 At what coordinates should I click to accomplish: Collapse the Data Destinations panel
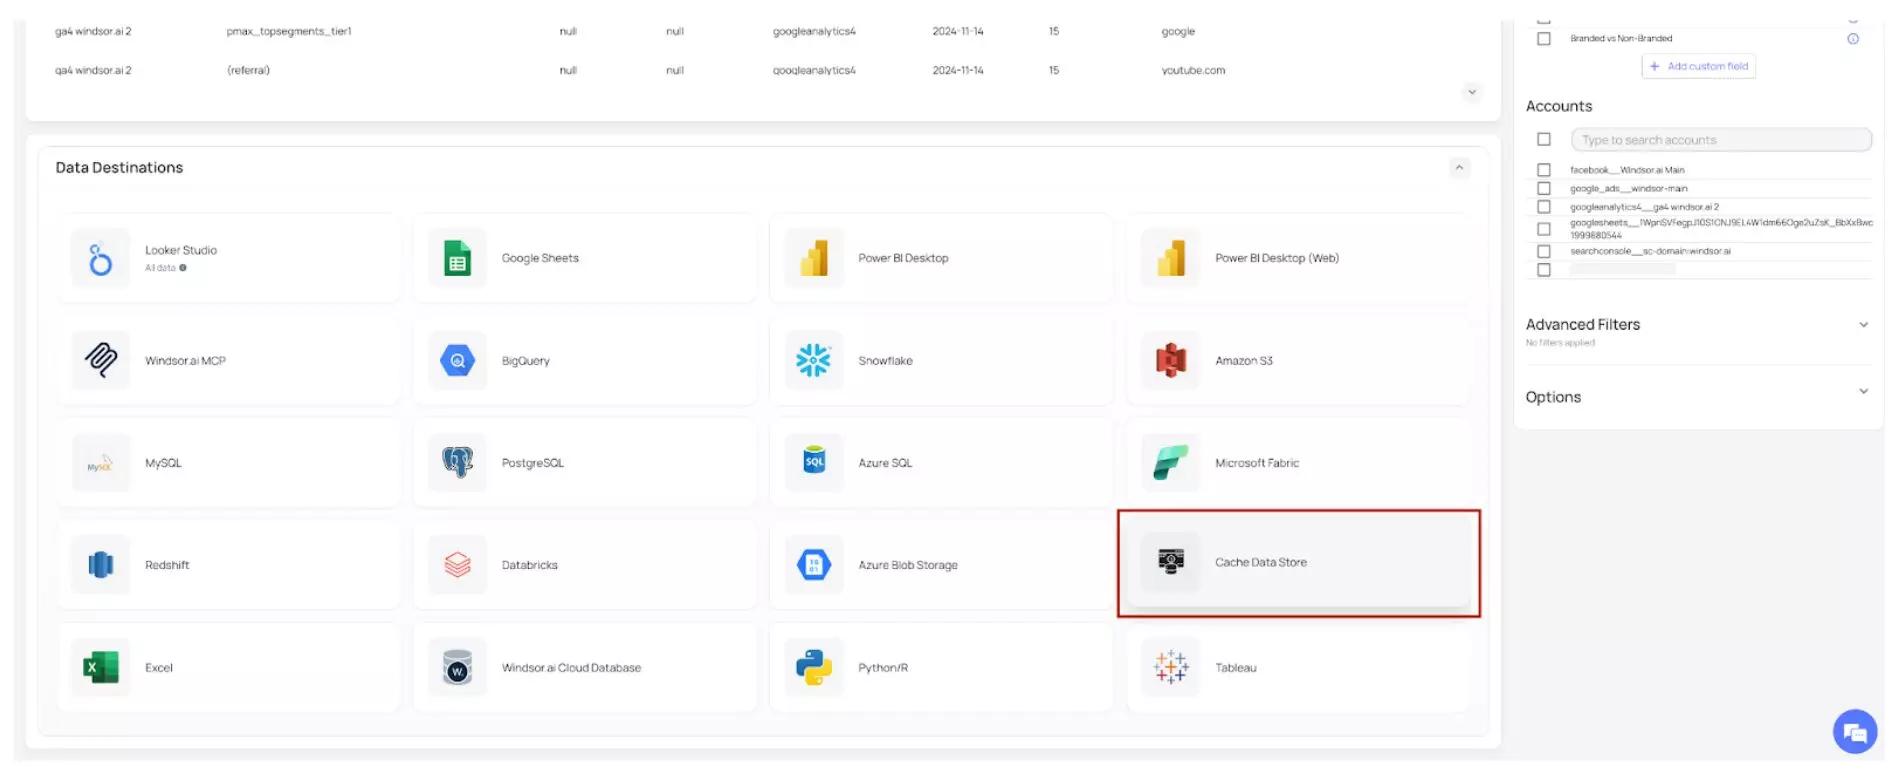[x=1459, y=168]
